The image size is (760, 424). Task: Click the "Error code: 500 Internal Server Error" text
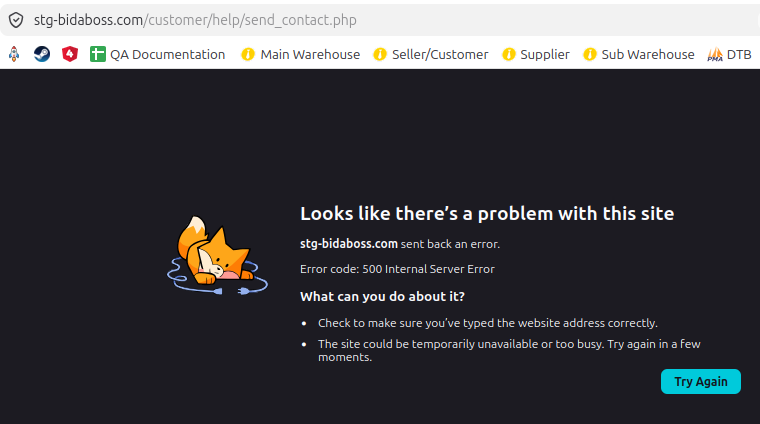[397, 269]
